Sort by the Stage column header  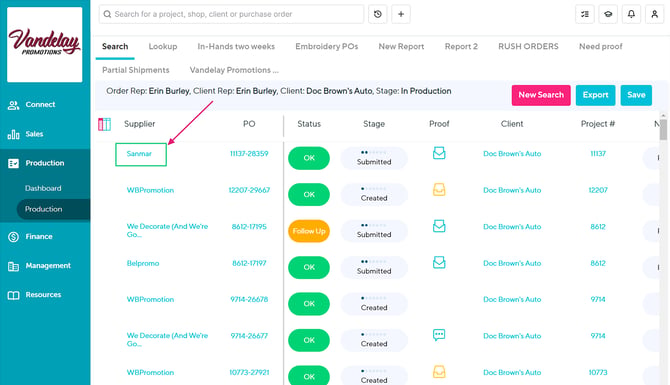[374, 124]
